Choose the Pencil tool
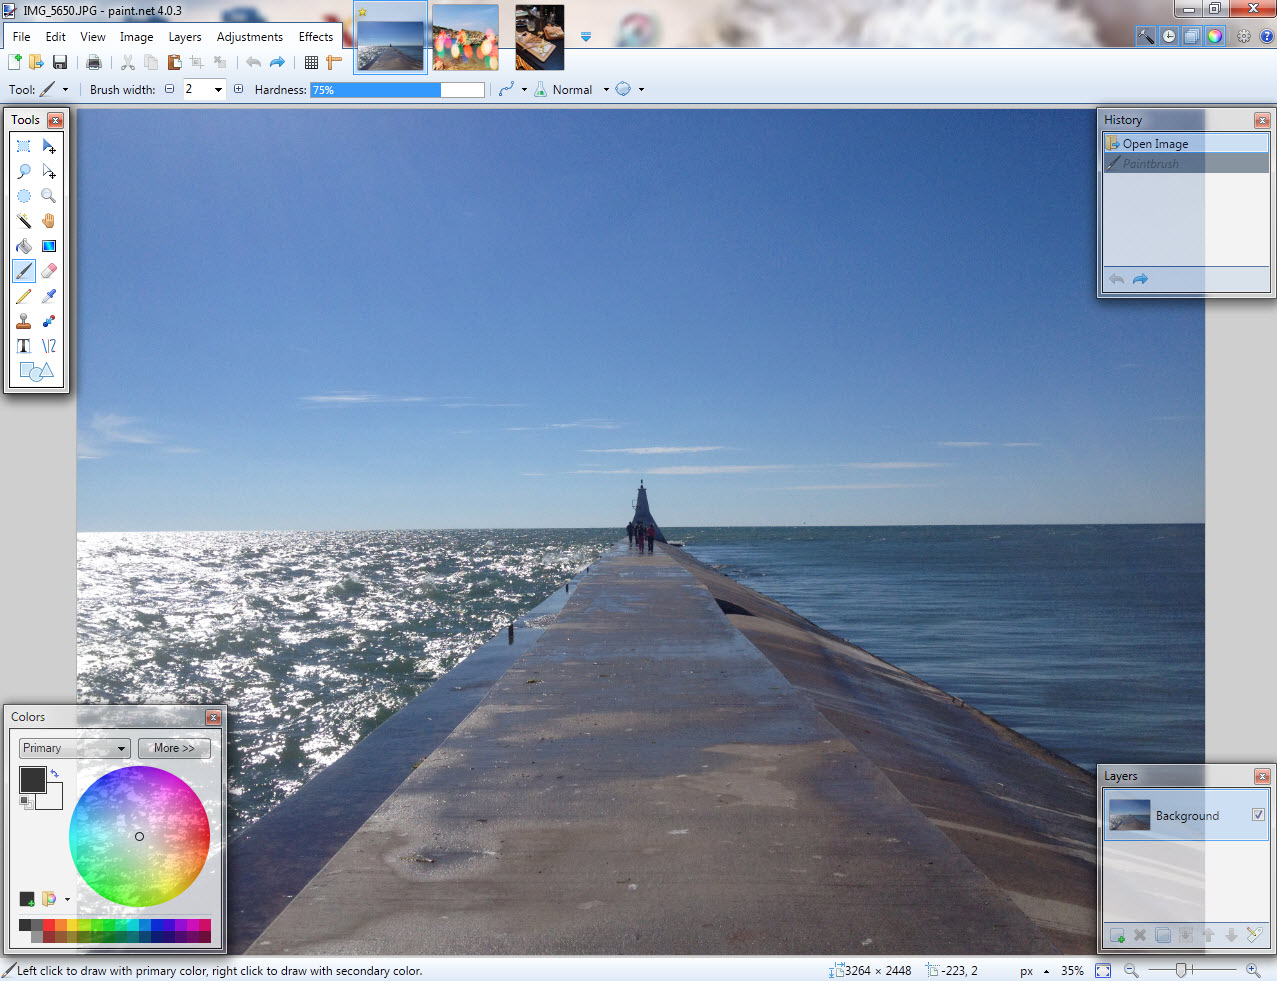The width and height of the screenshot is (1277, 981). tap(24, 295)
